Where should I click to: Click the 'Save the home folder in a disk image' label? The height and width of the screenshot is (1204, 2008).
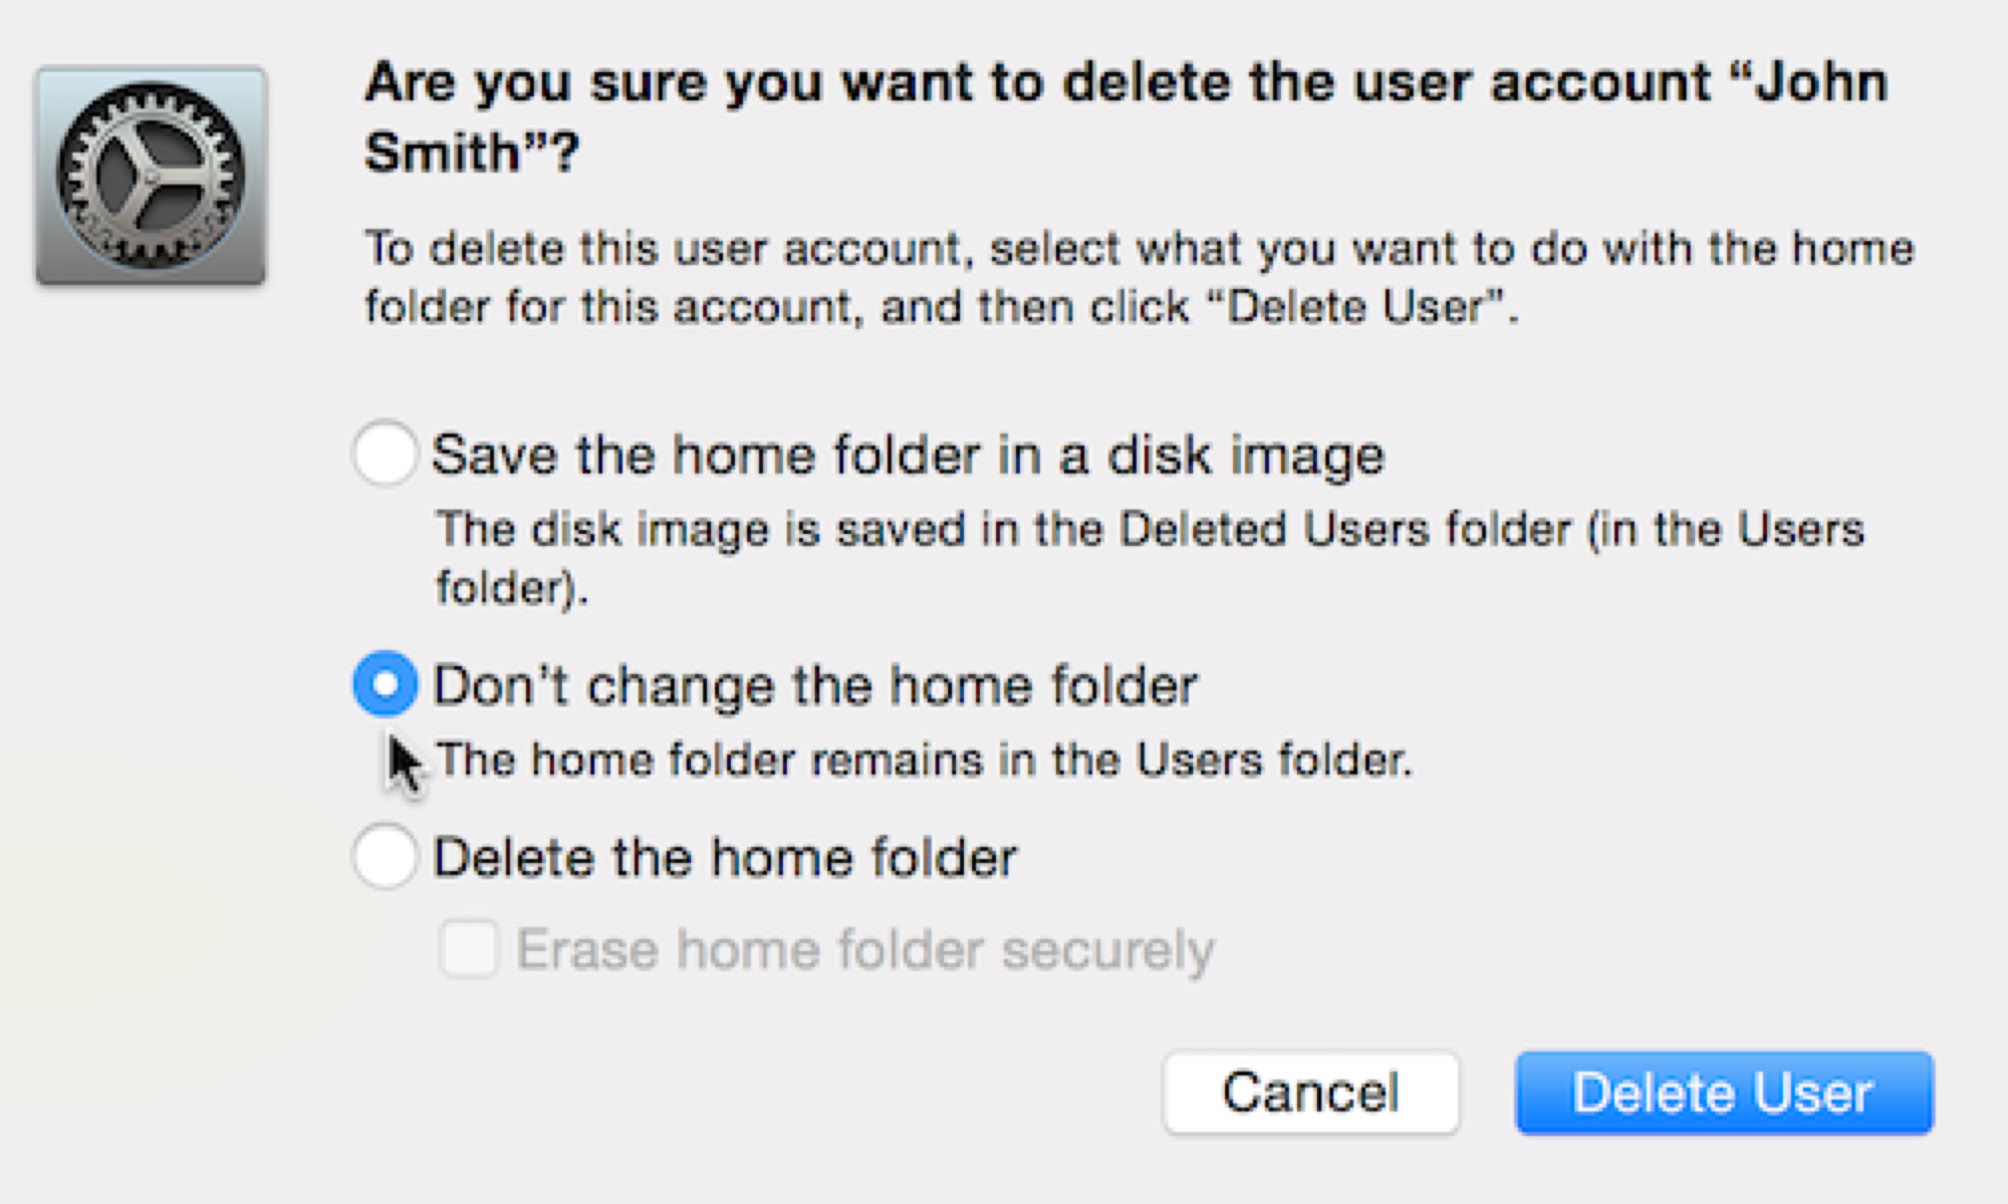(907, 456)
